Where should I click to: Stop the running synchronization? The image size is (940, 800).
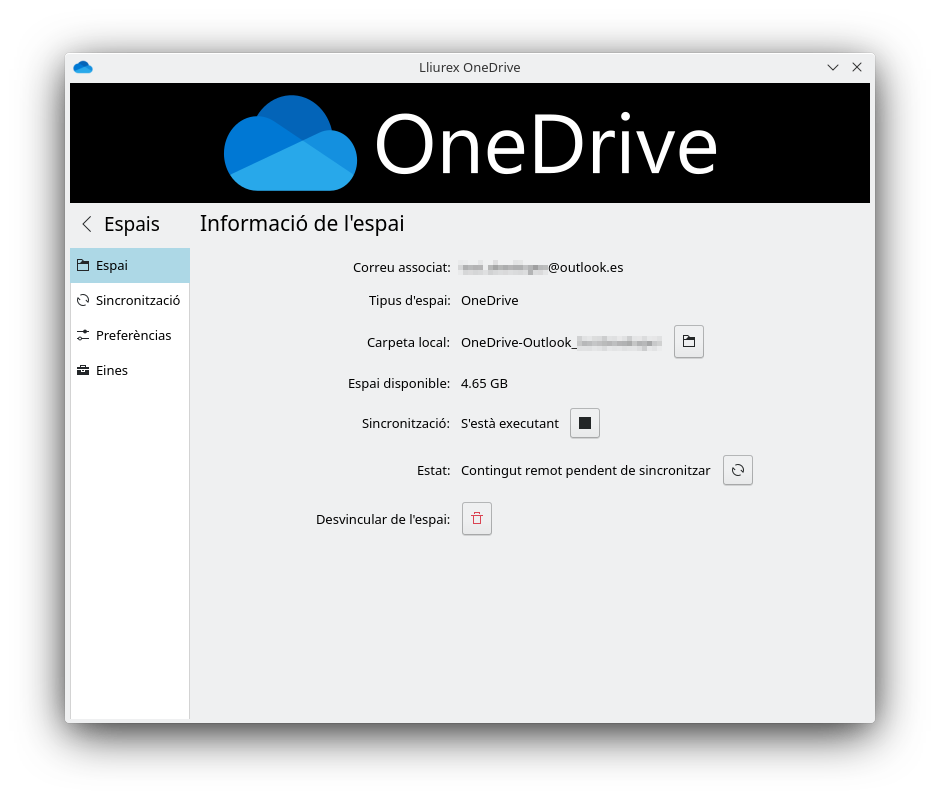click(585, 423)
